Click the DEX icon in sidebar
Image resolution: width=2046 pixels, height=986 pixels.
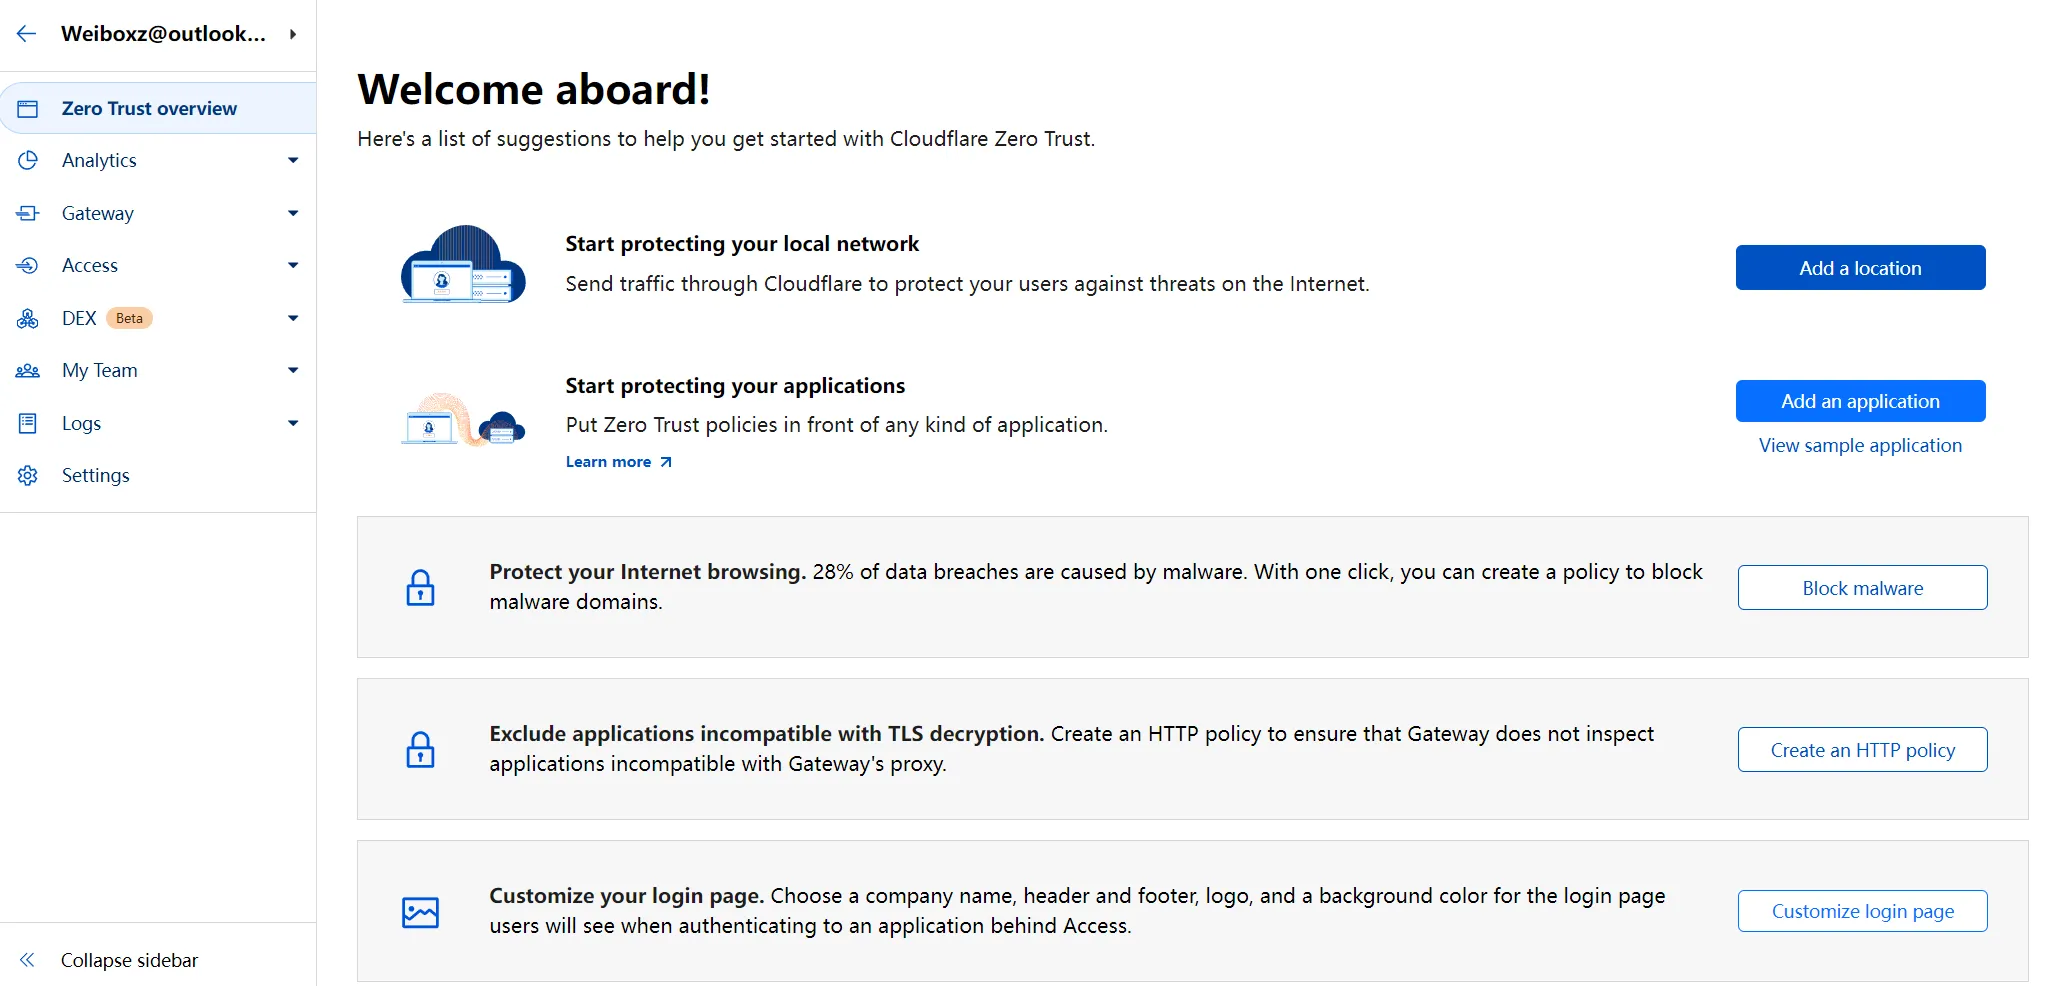[x=28, y=318]
